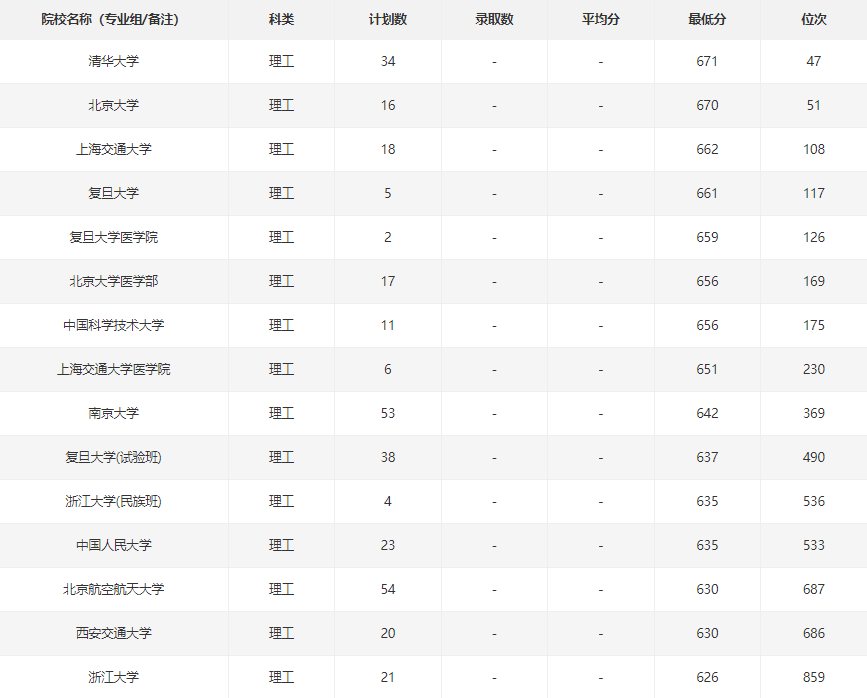867x698 pixels.
Task: Click 复旦大学医学院 school name
Action: (x=113, y=237)
